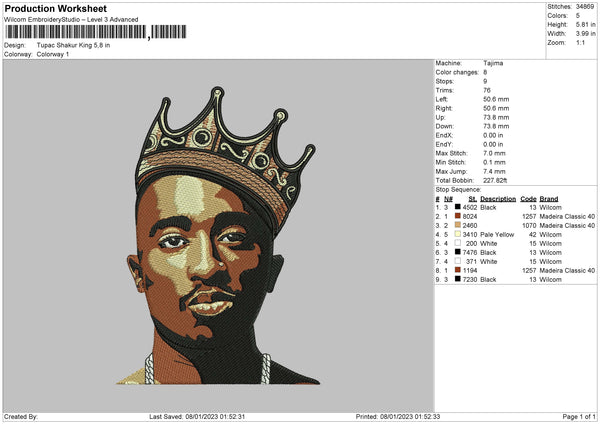Screen dimensions: 600x424
Task: Click the "N#" column header
Action: point(448,199)
